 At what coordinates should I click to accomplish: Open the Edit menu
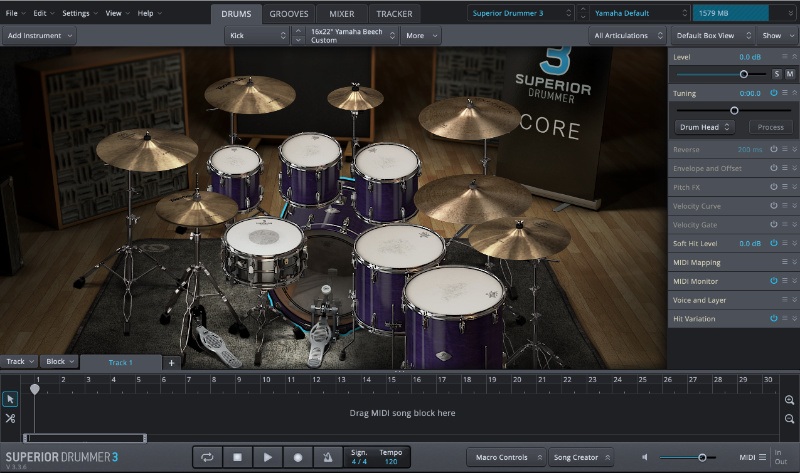coord(43,13)
